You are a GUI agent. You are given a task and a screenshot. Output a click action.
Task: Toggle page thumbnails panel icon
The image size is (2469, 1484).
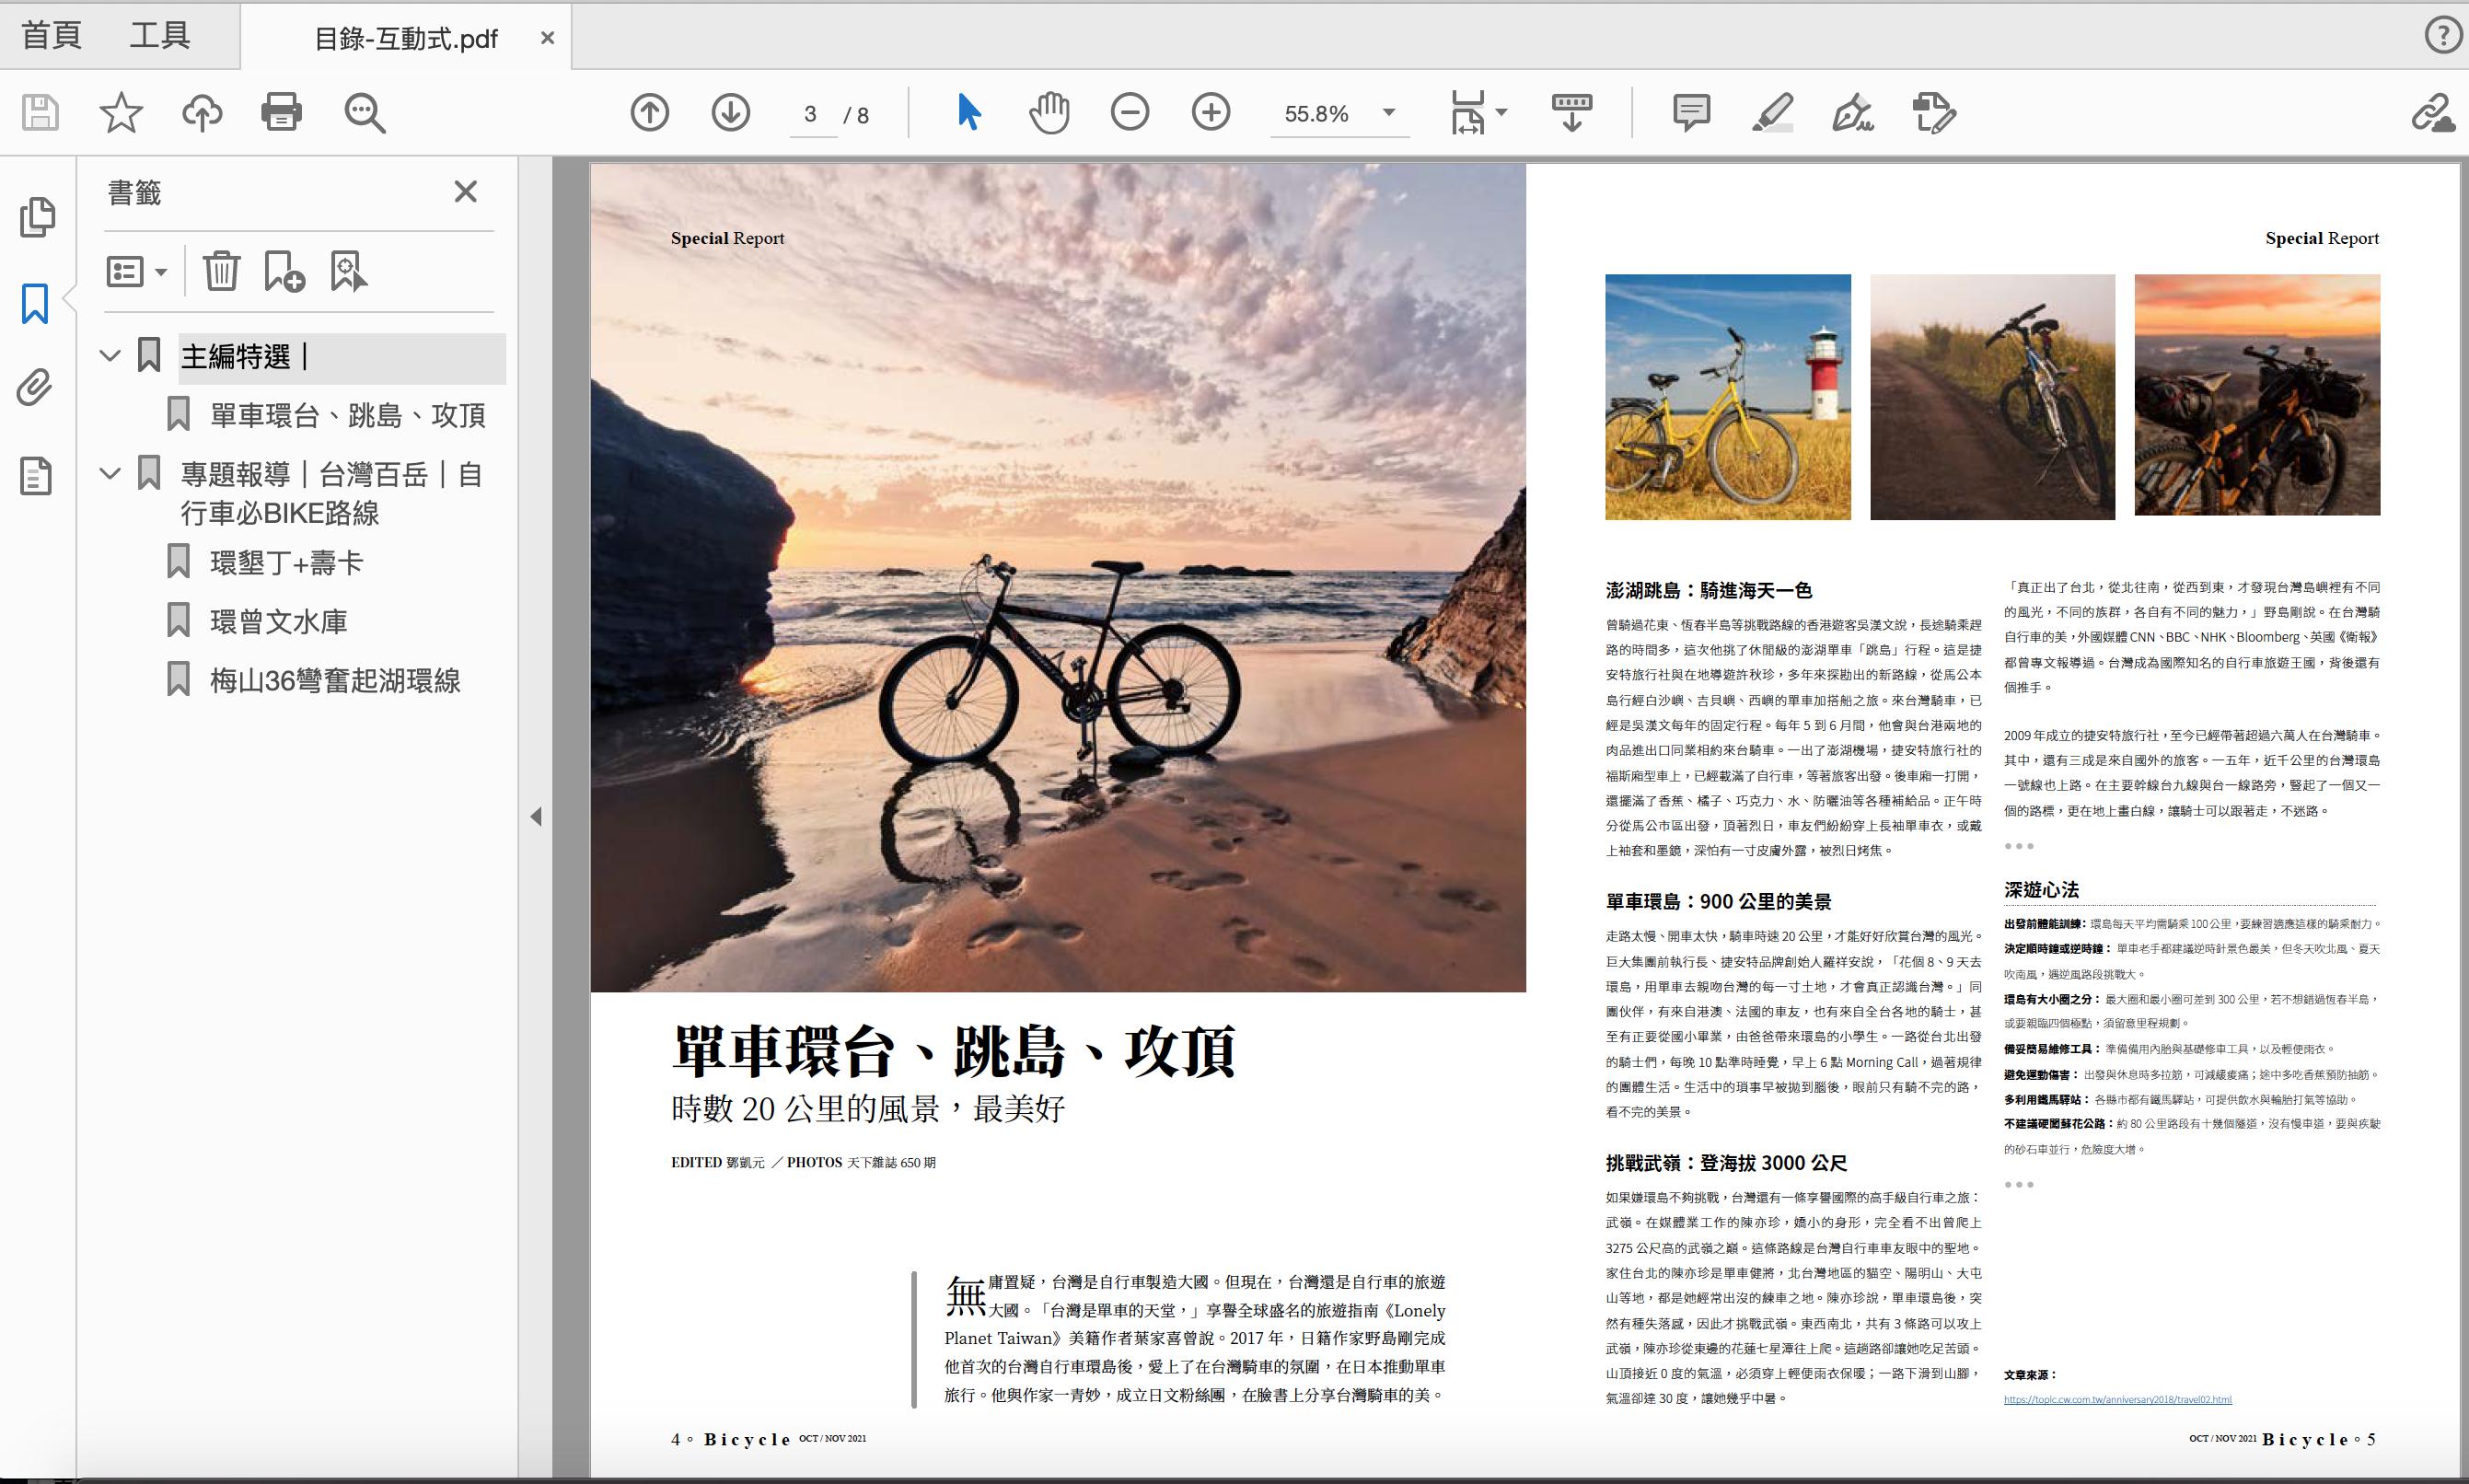click(36, 217)
